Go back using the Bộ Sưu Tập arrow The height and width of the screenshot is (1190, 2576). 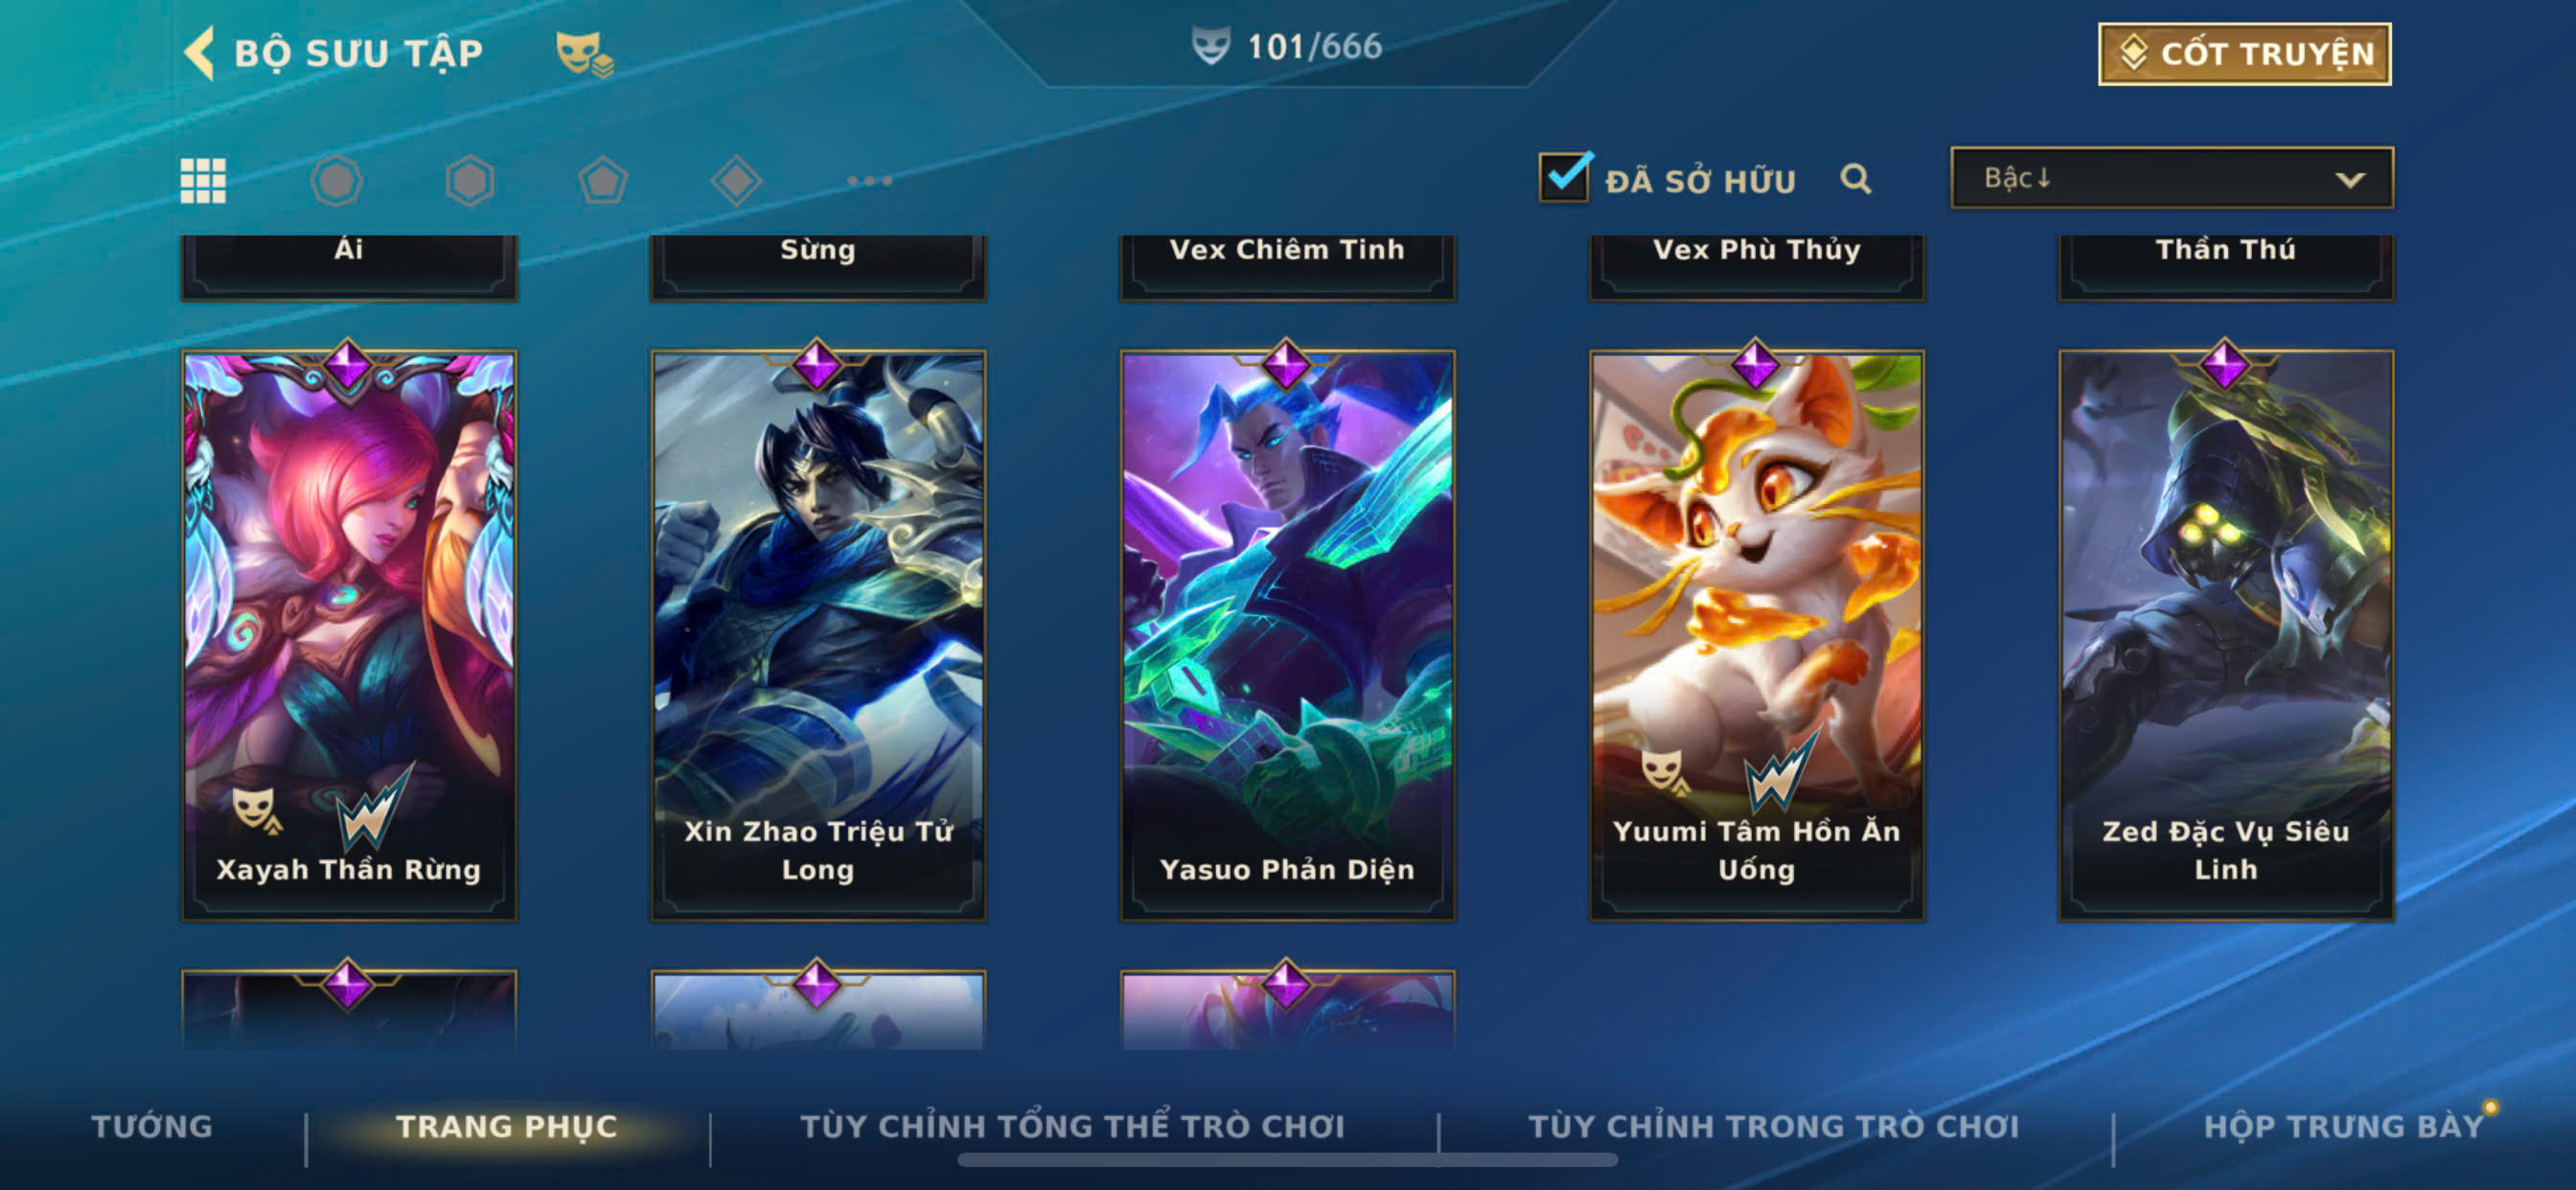[199, 53]
